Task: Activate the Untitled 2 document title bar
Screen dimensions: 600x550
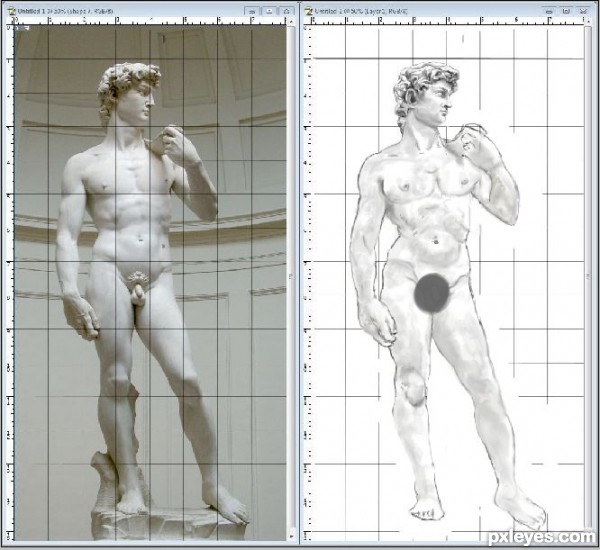Action: tap(449, 11)
